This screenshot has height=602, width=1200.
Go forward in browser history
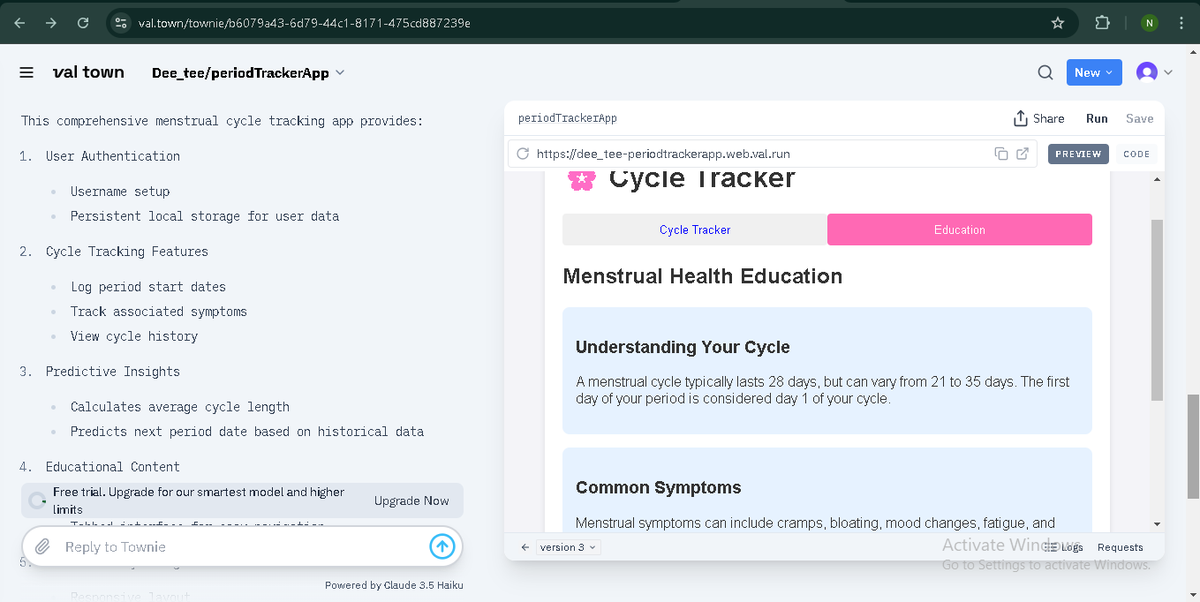(x=52, y=22)
